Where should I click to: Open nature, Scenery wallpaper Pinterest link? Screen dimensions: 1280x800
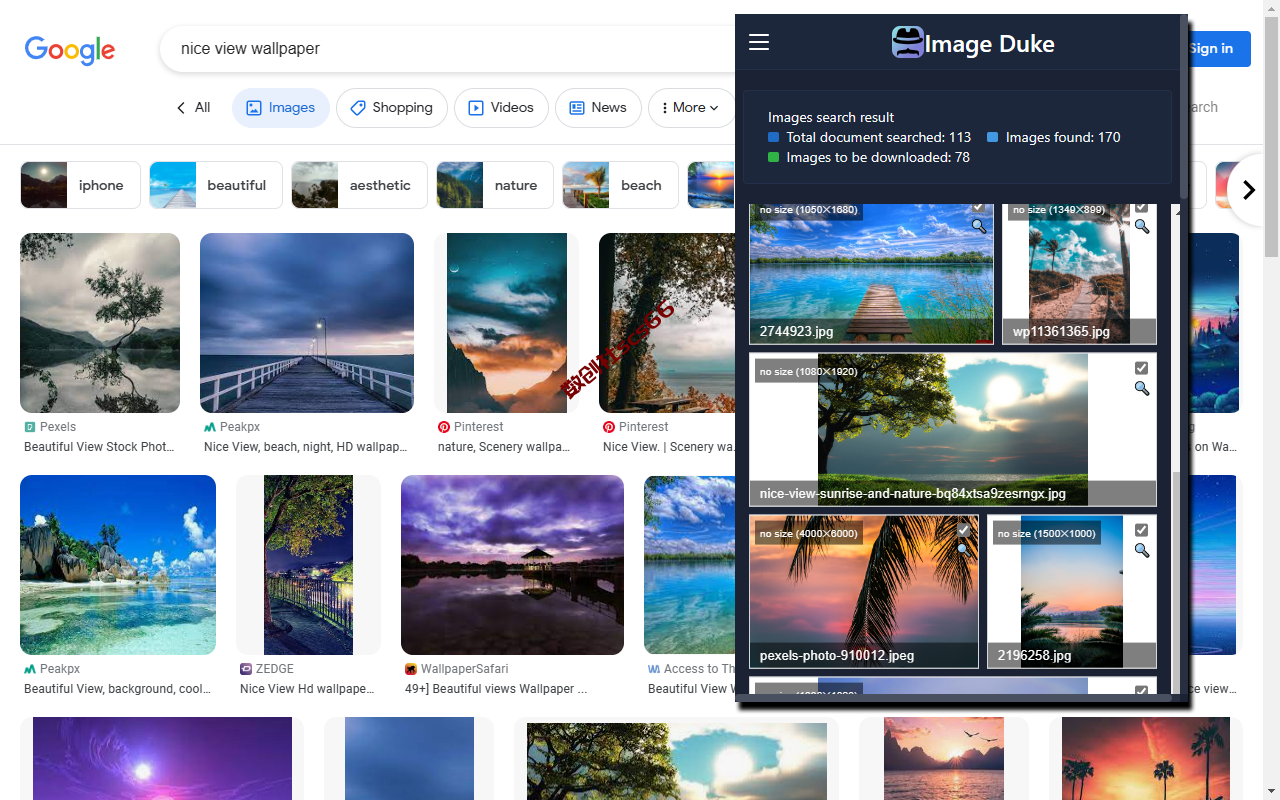tap(504, 447)
